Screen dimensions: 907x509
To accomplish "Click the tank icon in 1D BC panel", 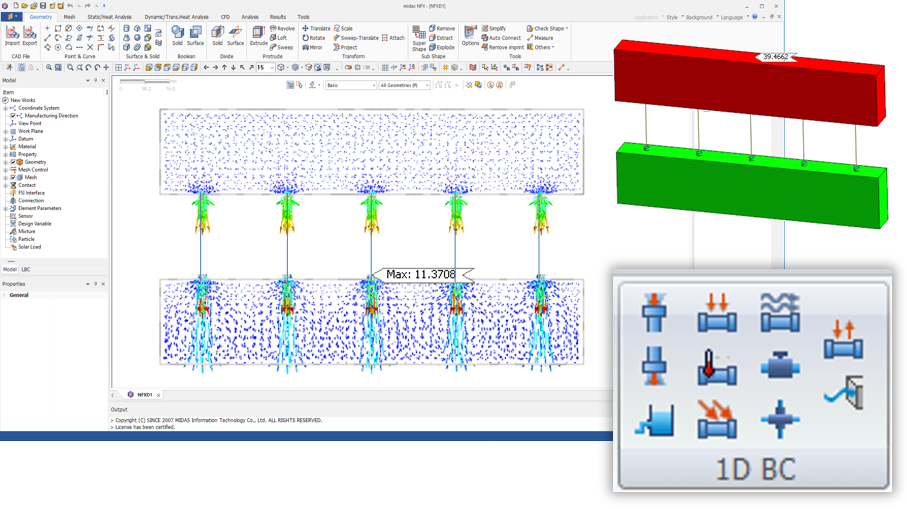I will [654, 419].
